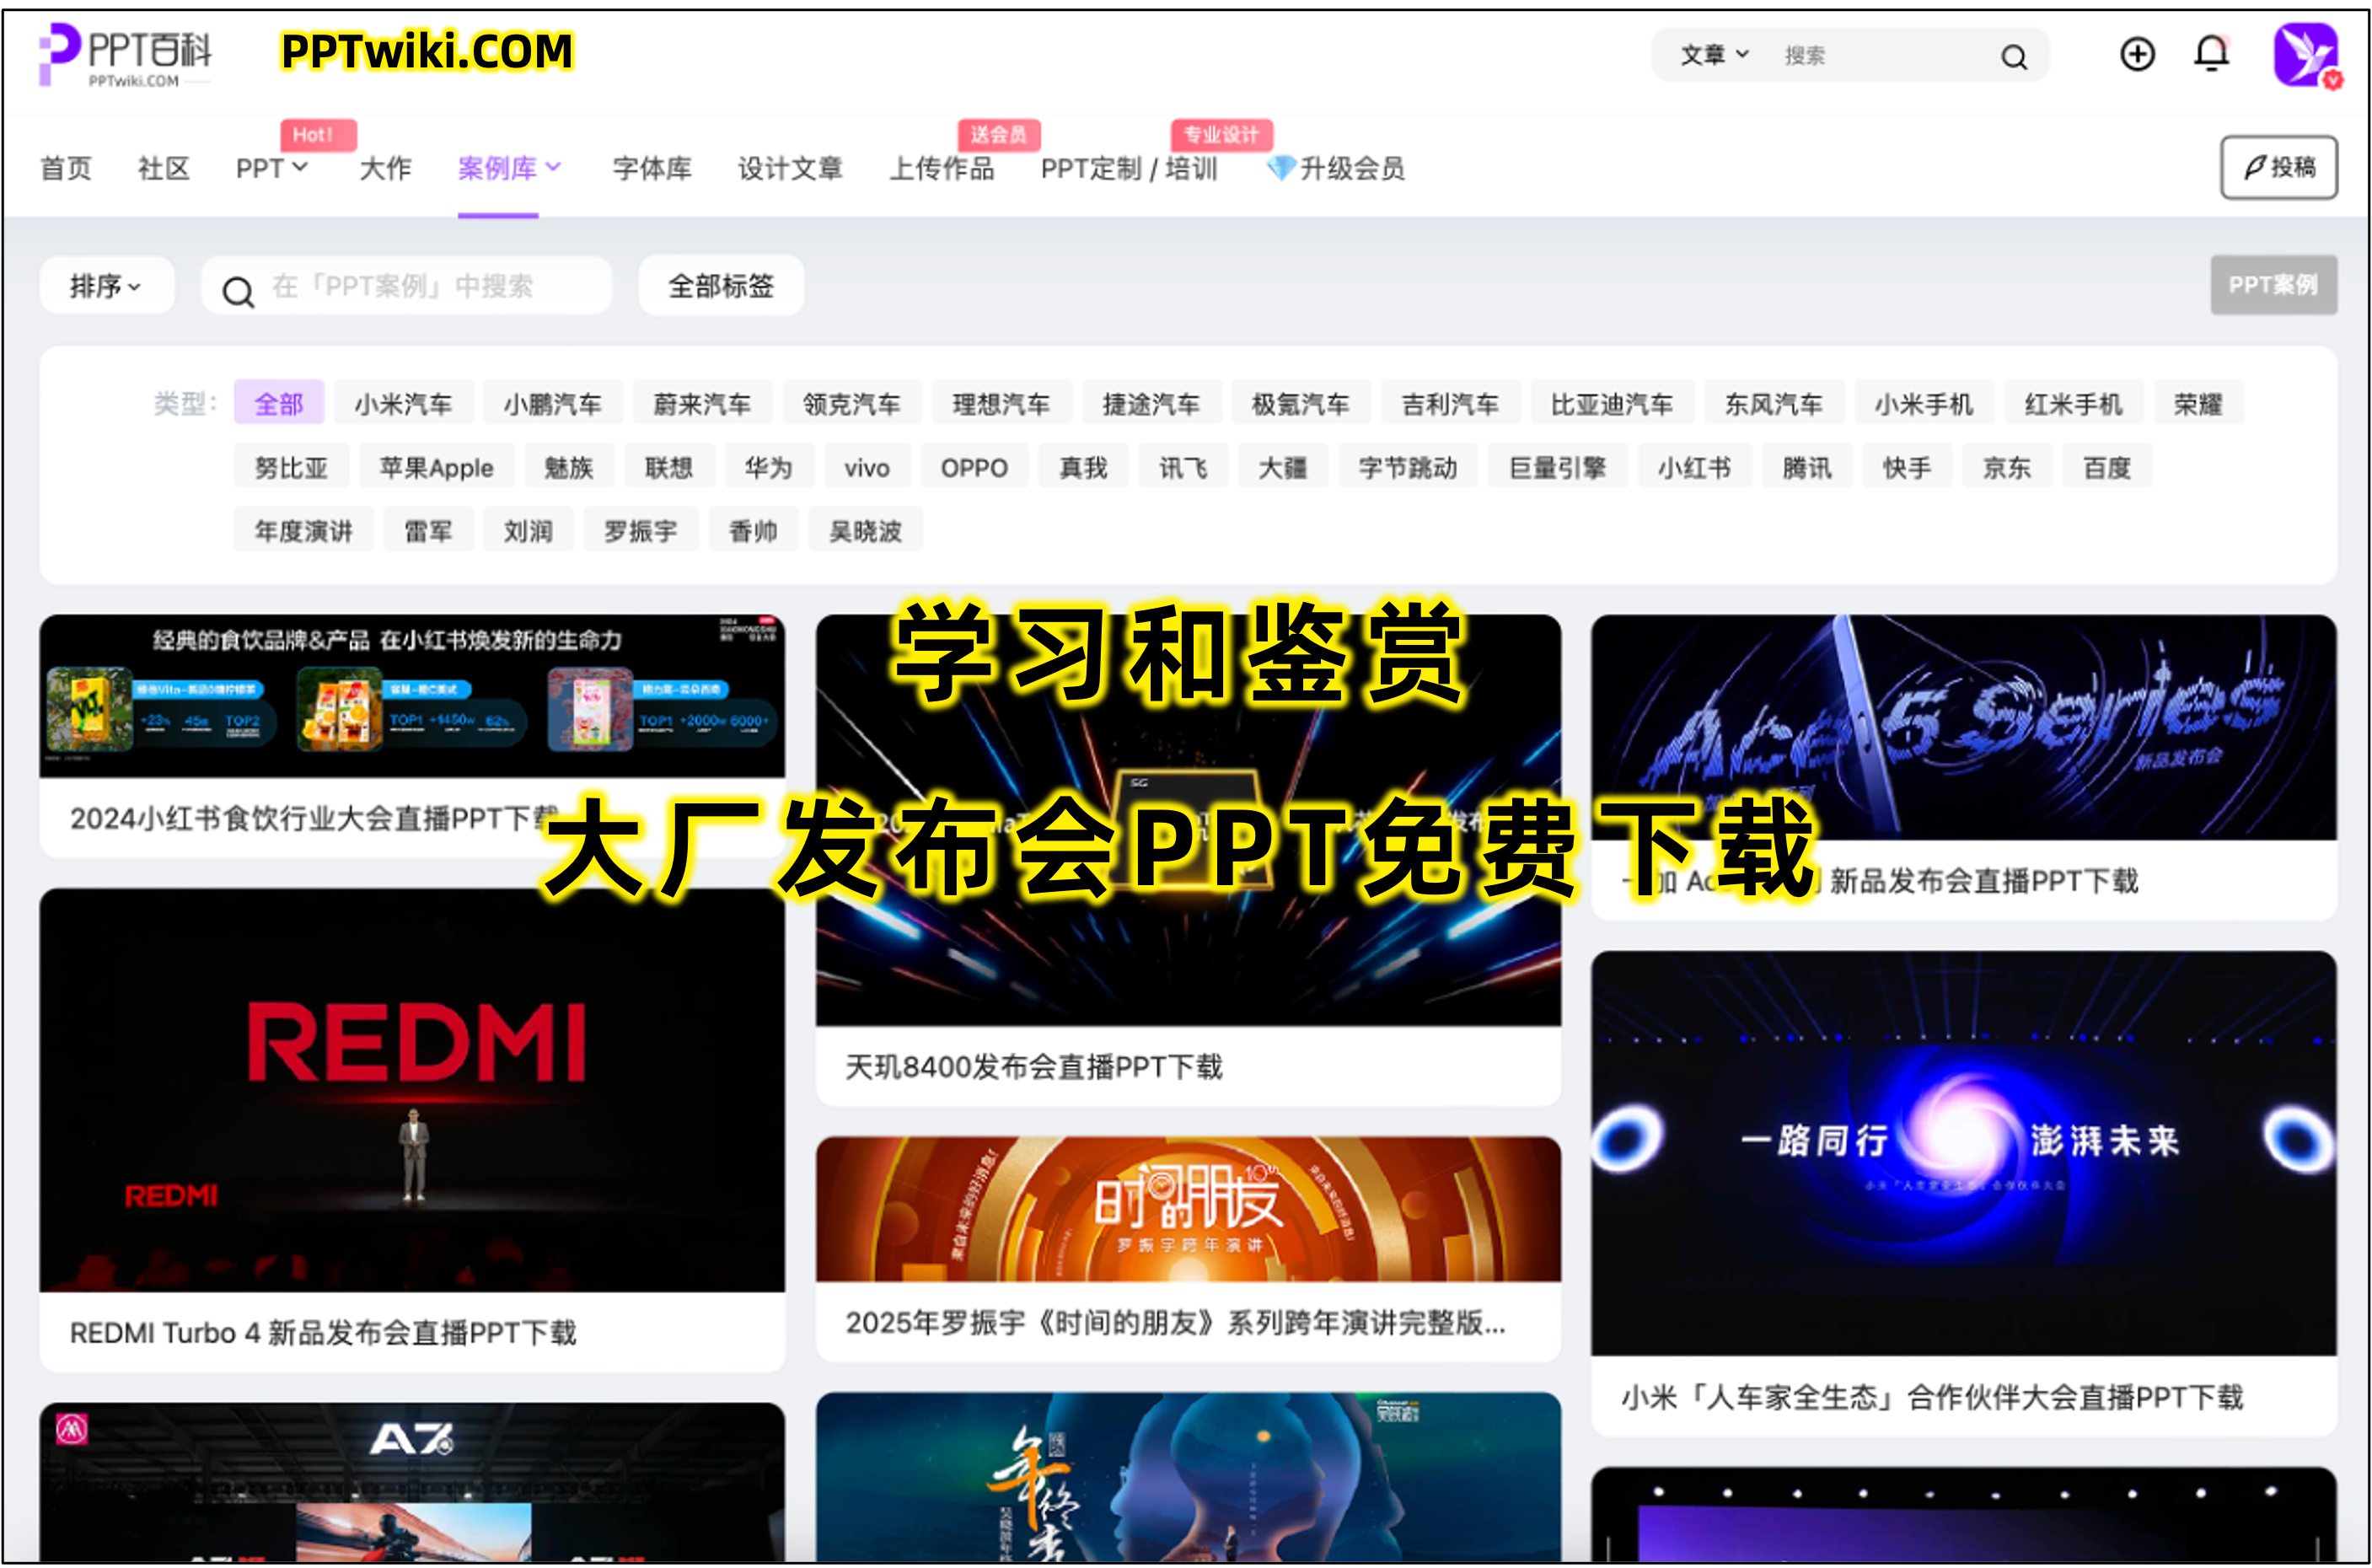2372x1568 pixels.
Task: Filter by 腾讯 tag
Action: pyautogui.click(x=1808, y=467)
